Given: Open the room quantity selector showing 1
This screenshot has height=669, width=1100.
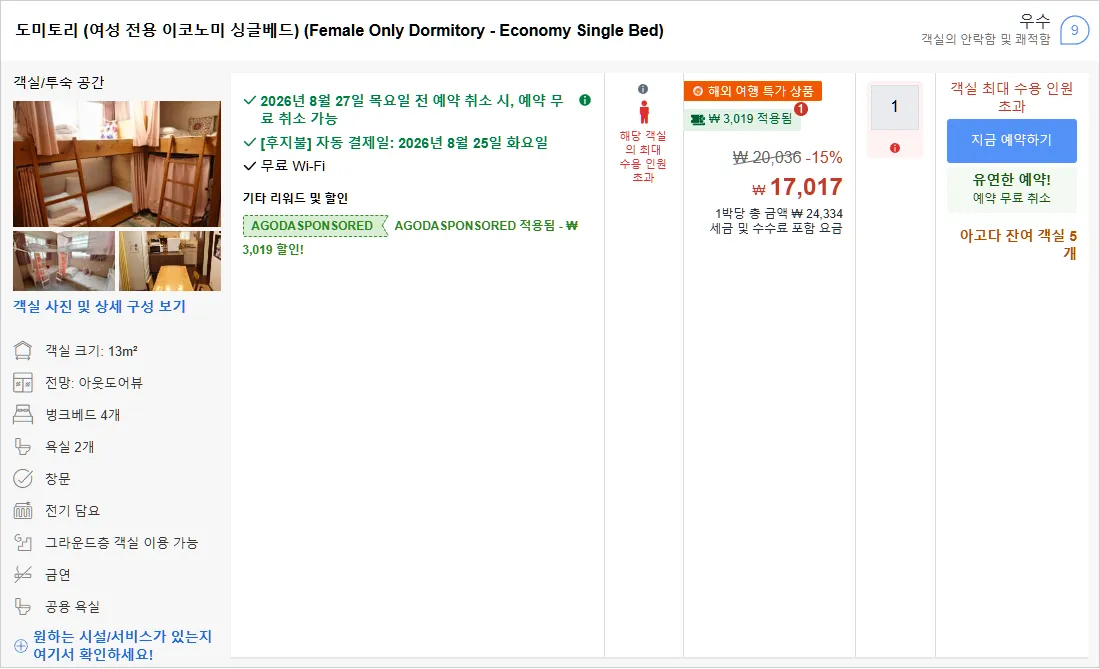Looking at the screenshot, I should click(894, 107).
